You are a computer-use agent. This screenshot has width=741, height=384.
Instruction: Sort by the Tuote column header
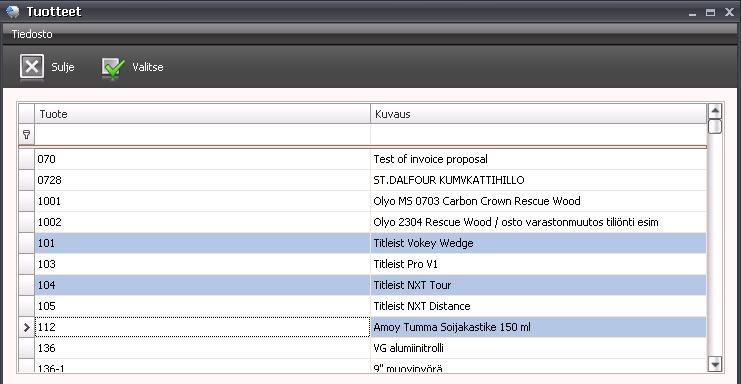(x=202, y=114)
